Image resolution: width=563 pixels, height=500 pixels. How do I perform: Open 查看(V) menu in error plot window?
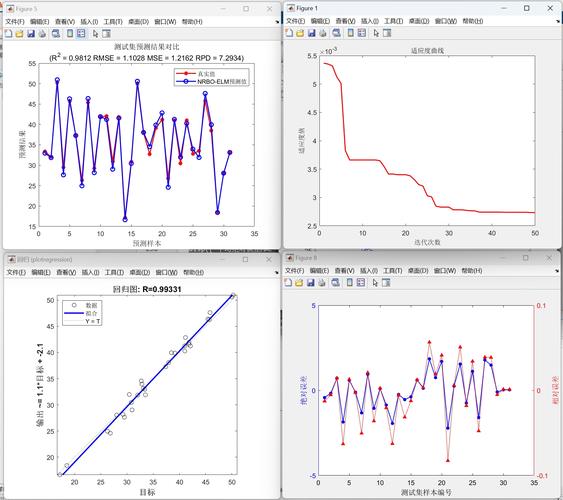[x=345, y=270]
